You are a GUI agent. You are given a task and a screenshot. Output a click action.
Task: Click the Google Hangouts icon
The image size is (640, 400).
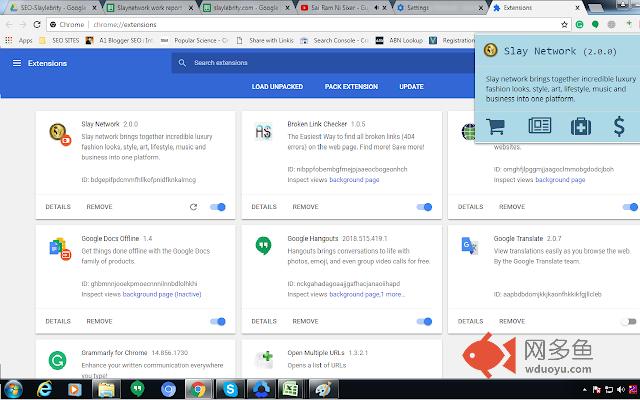(263, 246)
